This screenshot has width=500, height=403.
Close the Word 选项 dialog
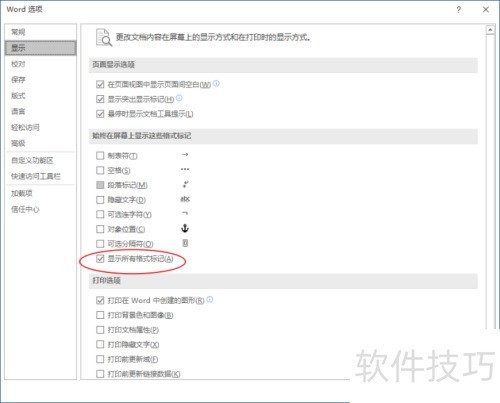[486, 10]
